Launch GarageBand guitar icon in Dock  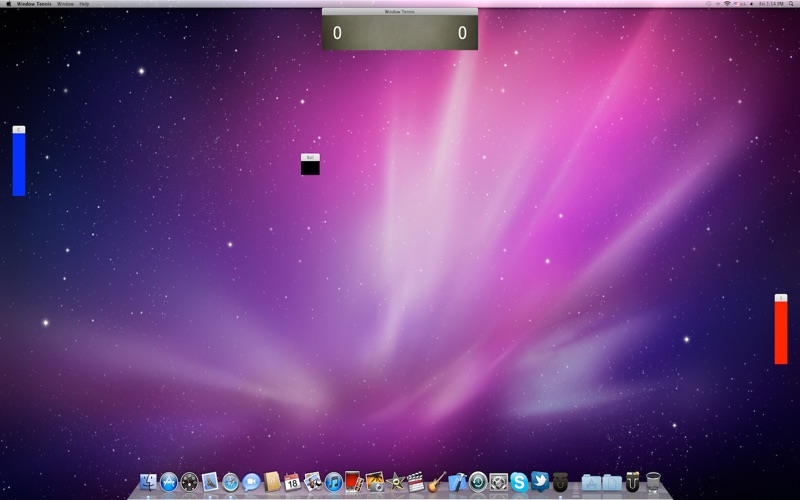click(437, 482)
